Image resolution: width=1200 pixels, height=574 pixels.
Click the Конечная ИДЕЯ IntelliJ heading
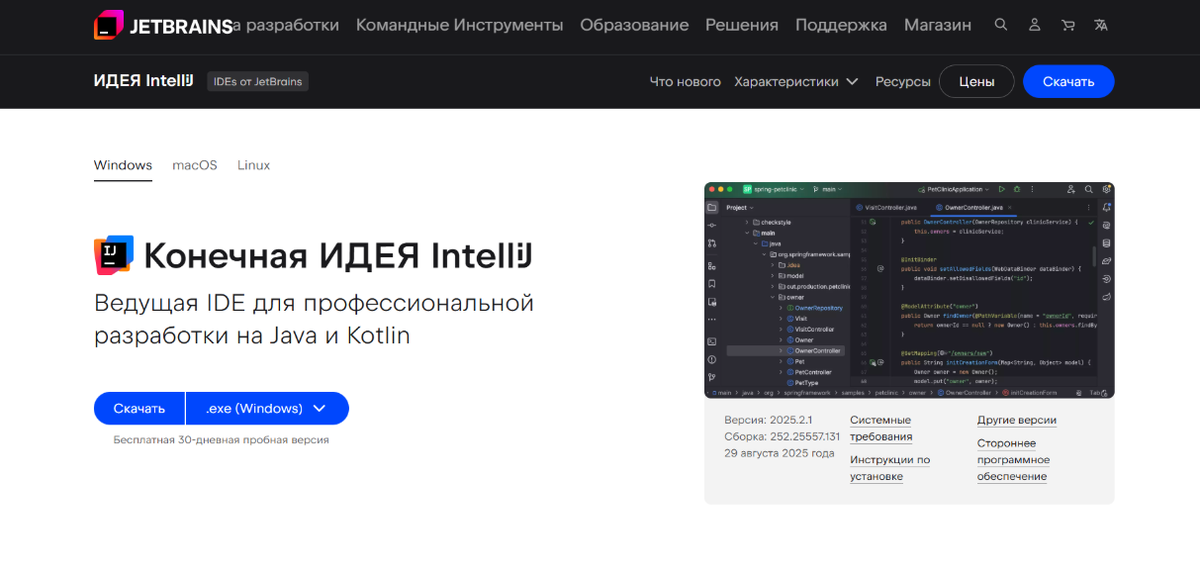click(x=338, y=256)
